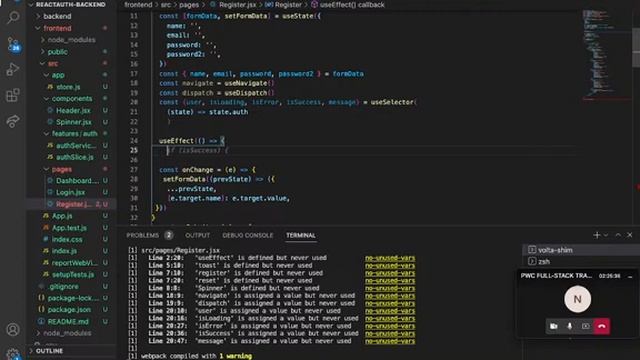640x360 pixels.
Task: Click the pages breadcrumb segment
Action: tap(189, 5)
